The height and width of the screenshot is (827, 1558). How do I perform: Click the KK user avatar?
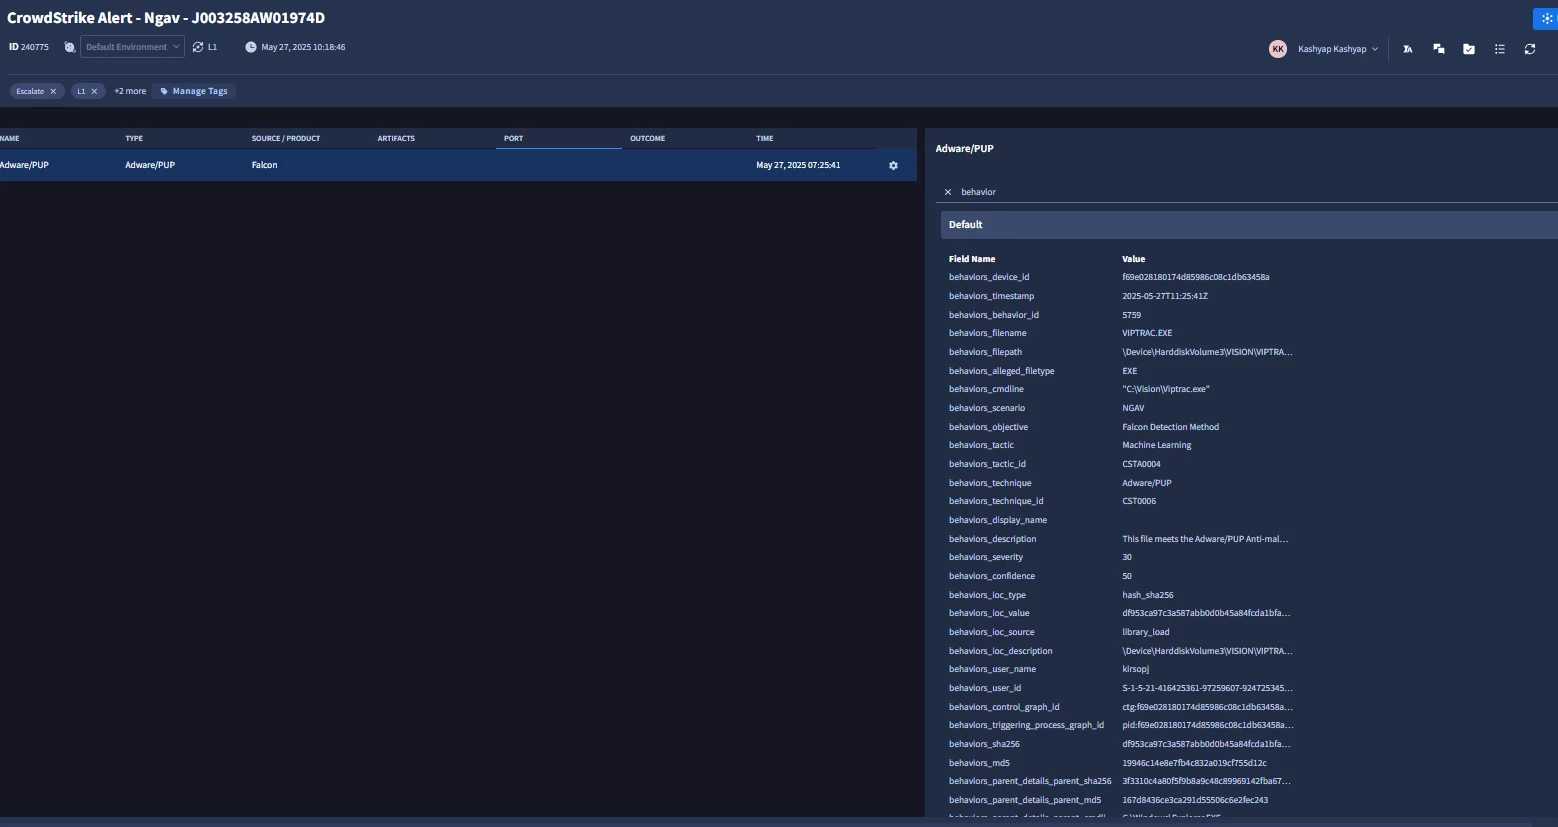click(1278, 49)
